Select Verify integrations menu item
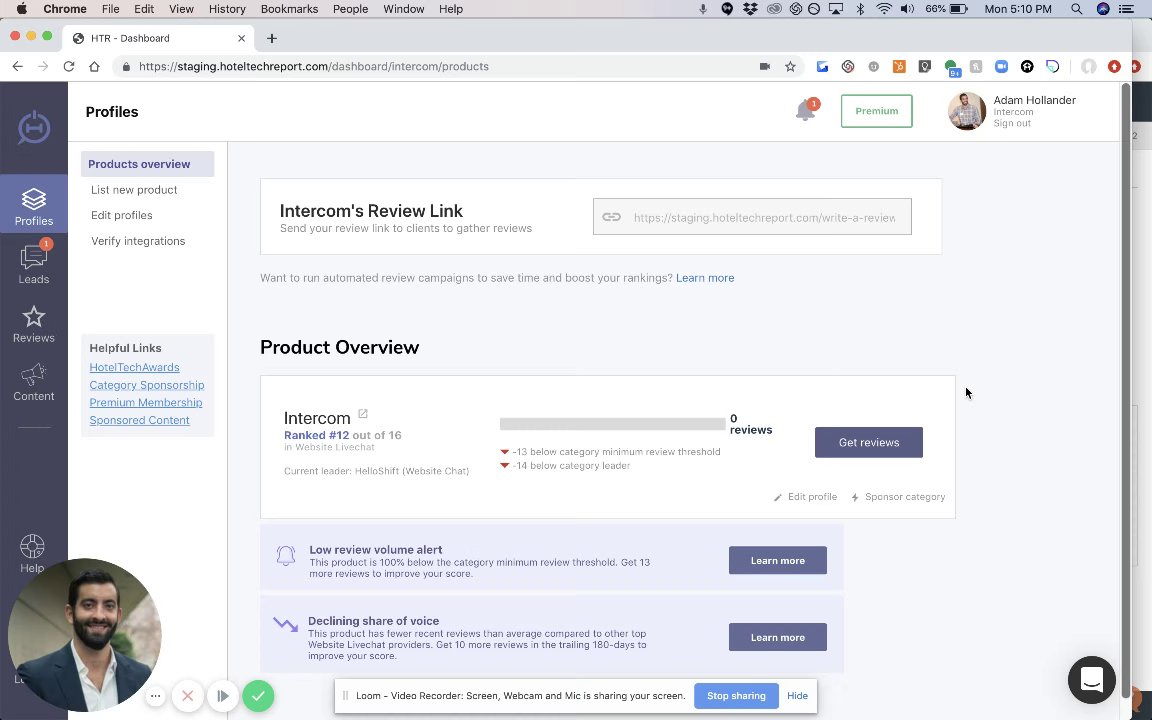This screenshot has width=1152, height=720. [x=138, y=241]
